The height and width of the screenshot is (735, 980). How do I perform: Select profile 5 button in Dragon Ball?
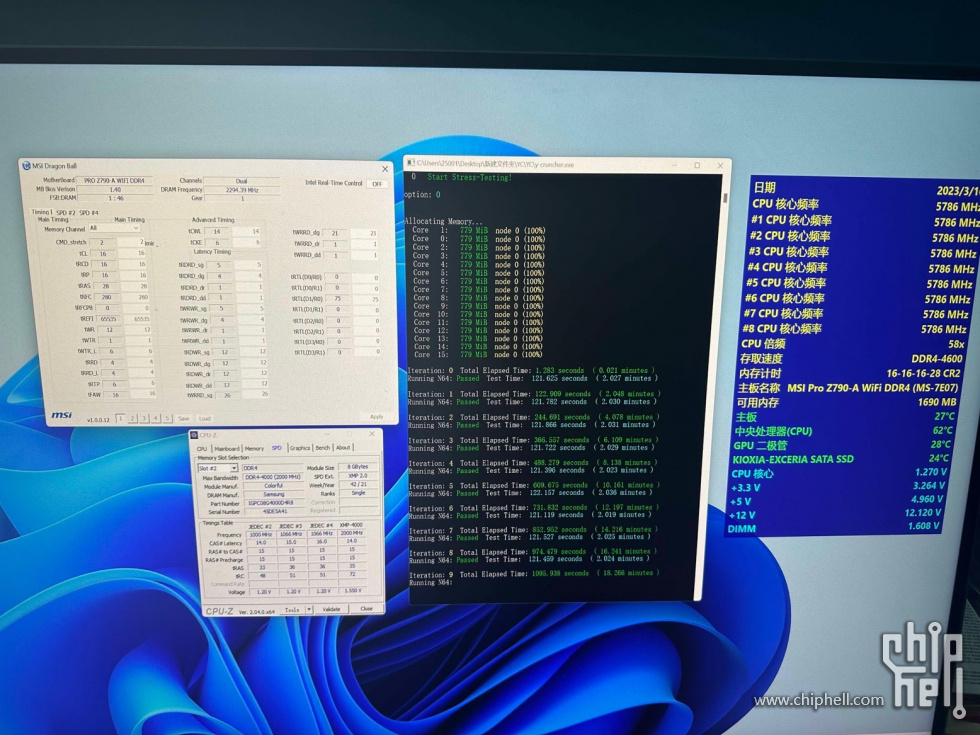(x=168, y=418)
